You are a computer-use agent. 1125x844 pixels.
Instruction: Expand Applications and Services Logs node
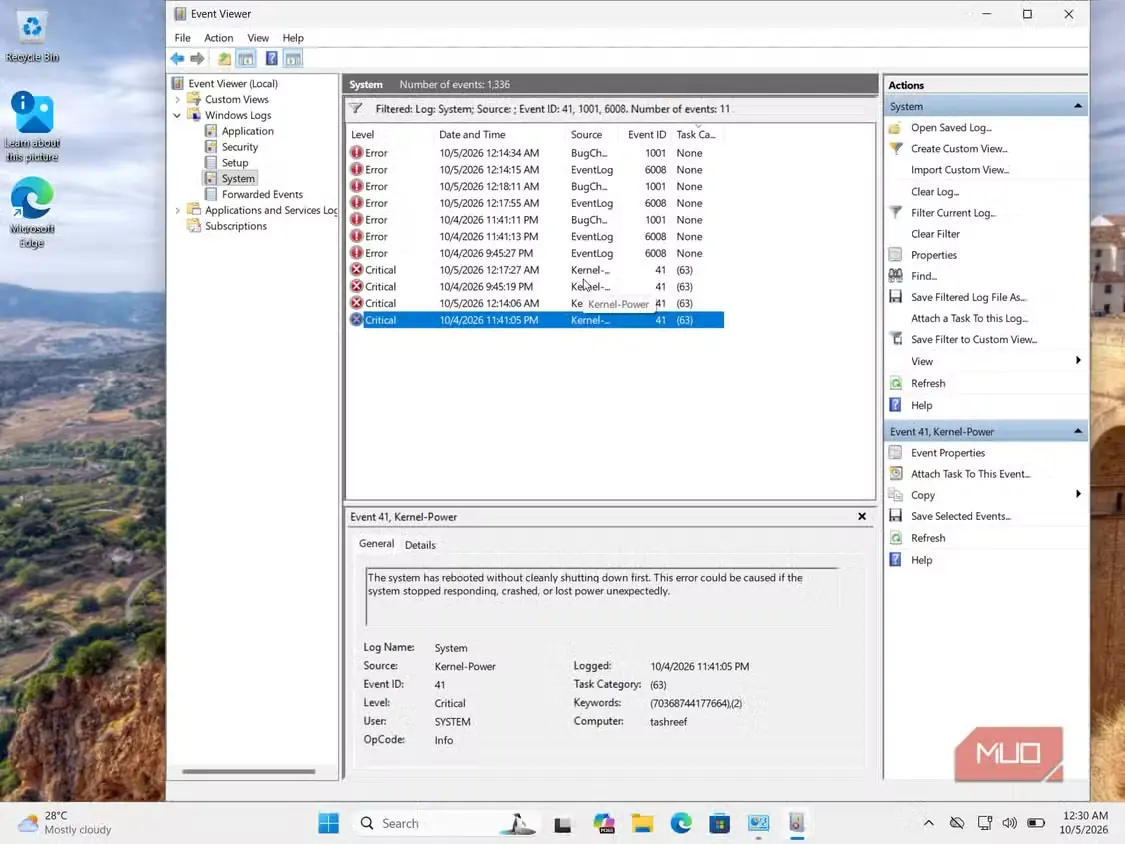click(x=177, y=210)
